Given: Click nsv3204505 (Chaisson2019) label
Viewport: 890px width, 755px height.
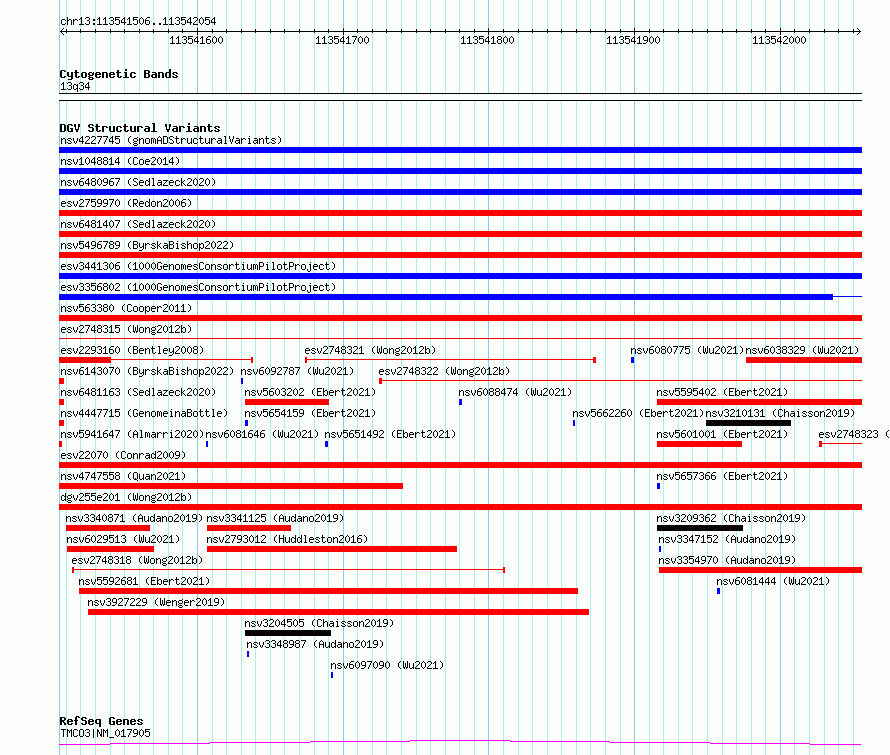Looking at the screenshot, I should pyautogui.click(x=319, y=623).
